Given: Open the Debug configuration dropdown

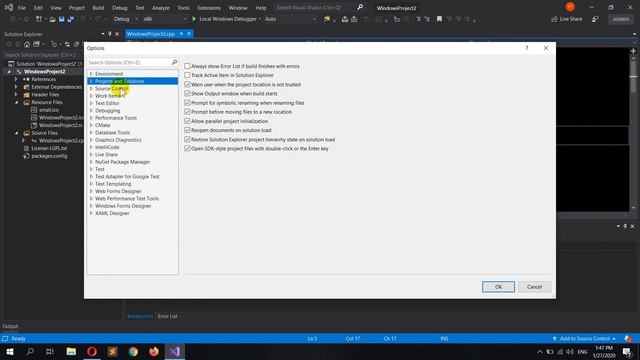Looking at the screenshot, I should coord(126,19).
